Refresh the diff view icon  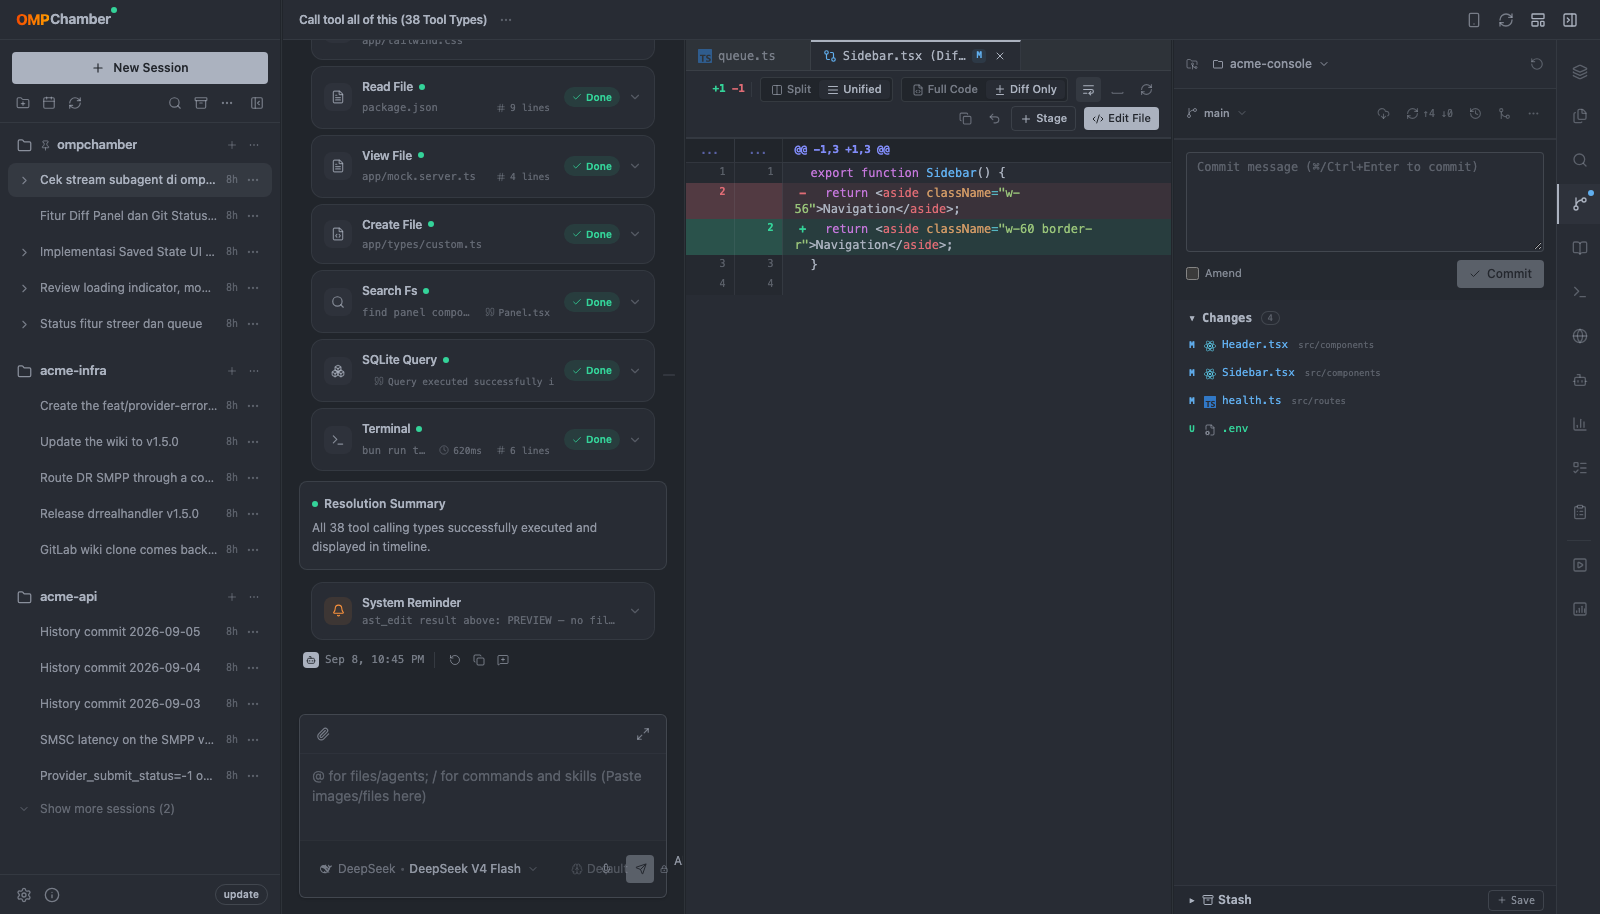click(x=1147, y=89)
